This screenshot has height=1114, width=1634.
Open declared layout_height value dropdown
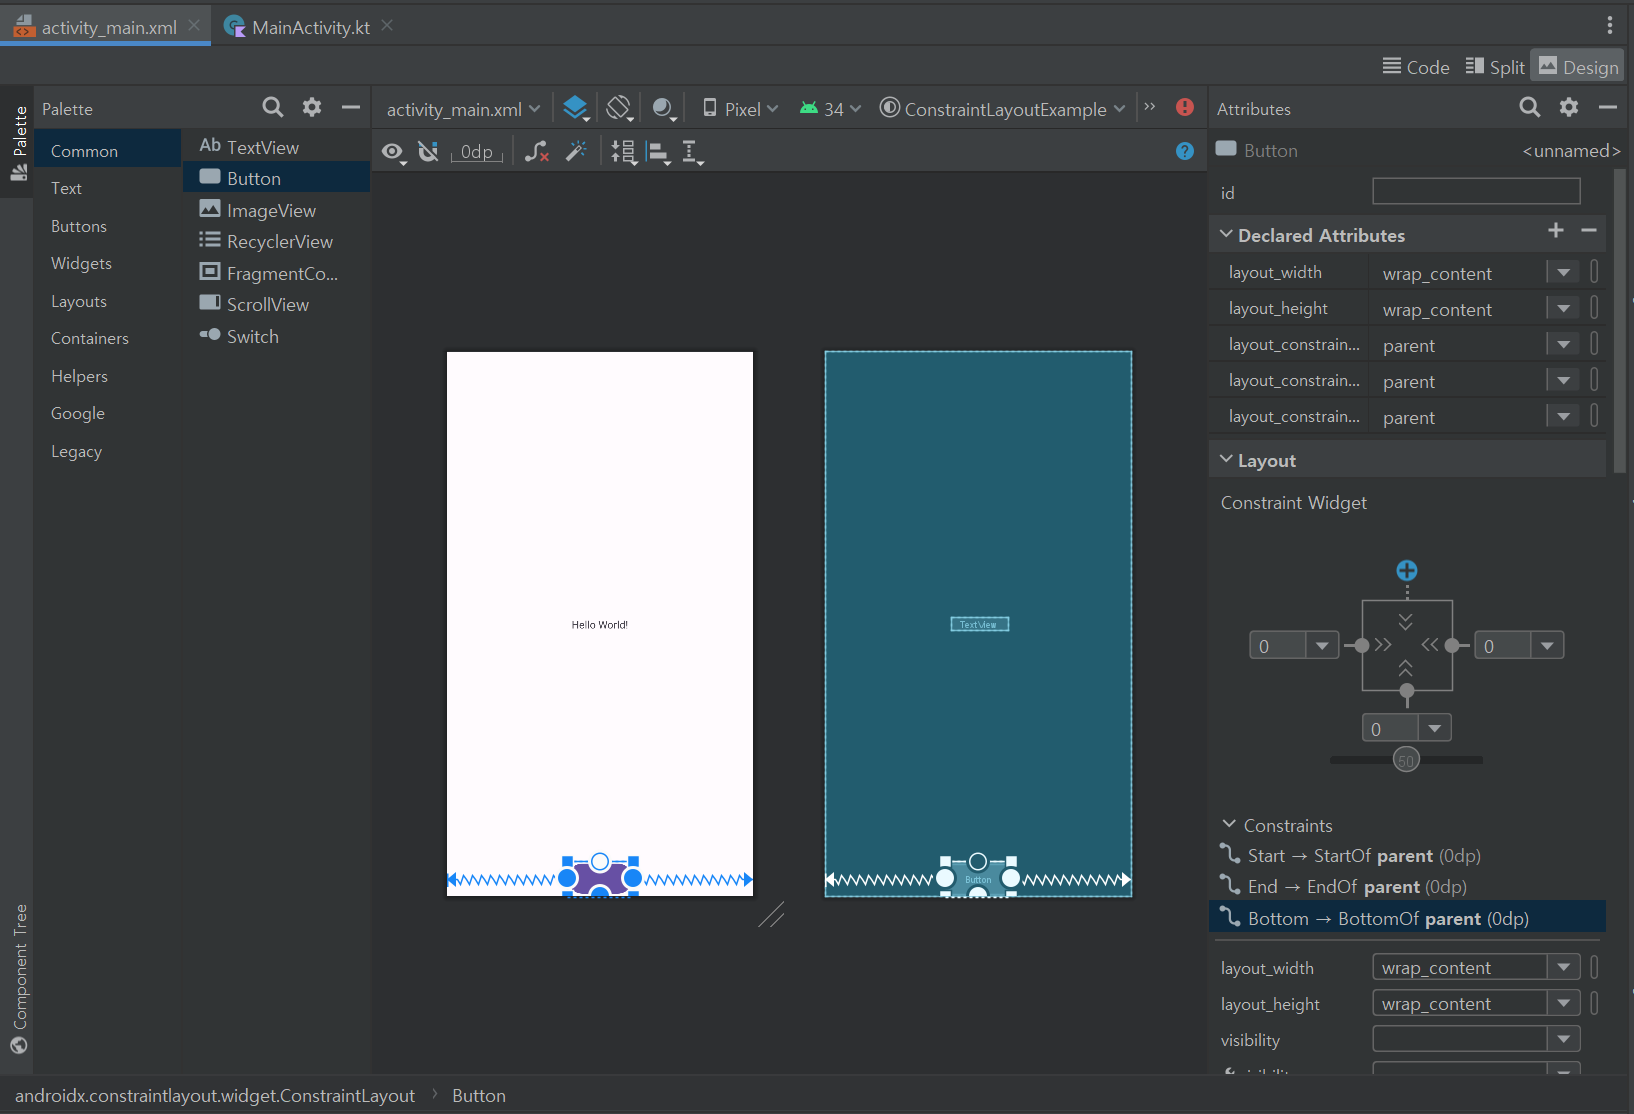[1563, 308]
